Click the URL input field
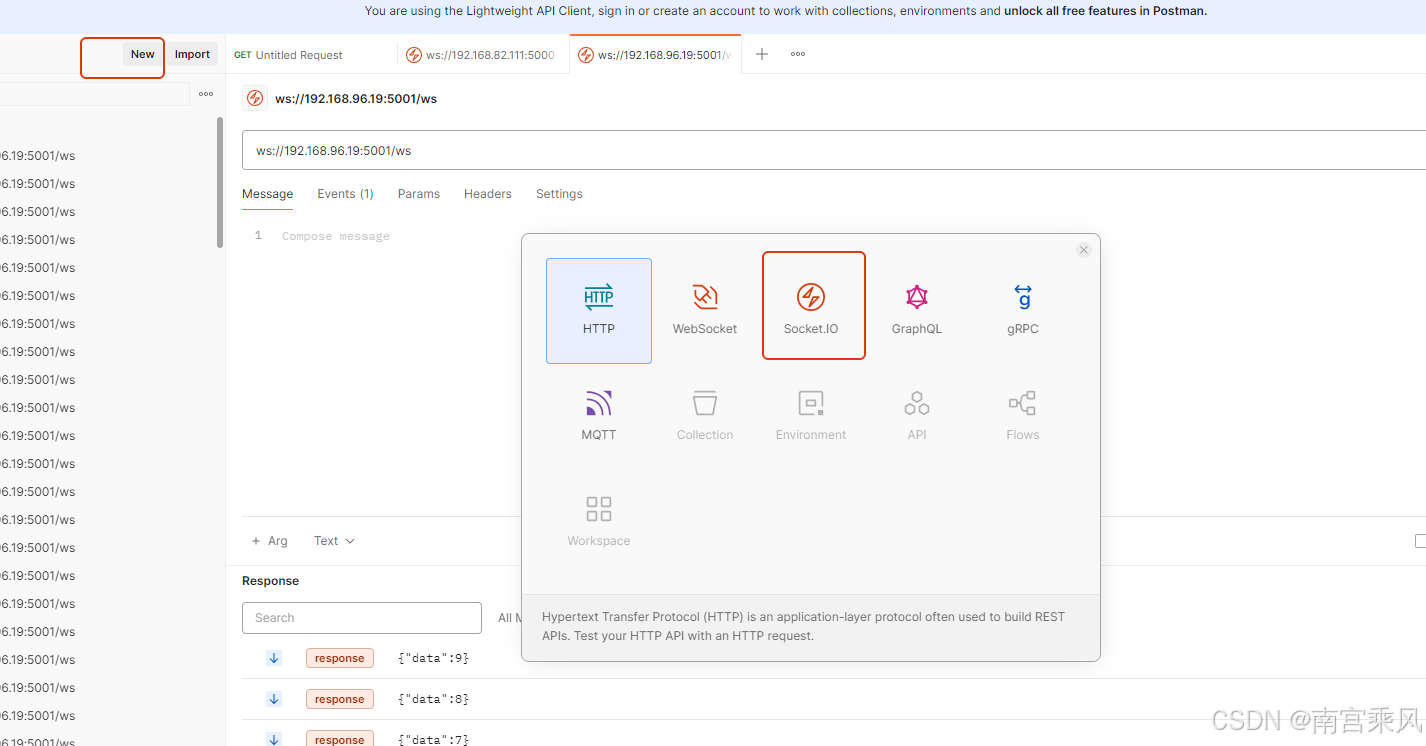The image size is (1426, 746). (834, 151)
